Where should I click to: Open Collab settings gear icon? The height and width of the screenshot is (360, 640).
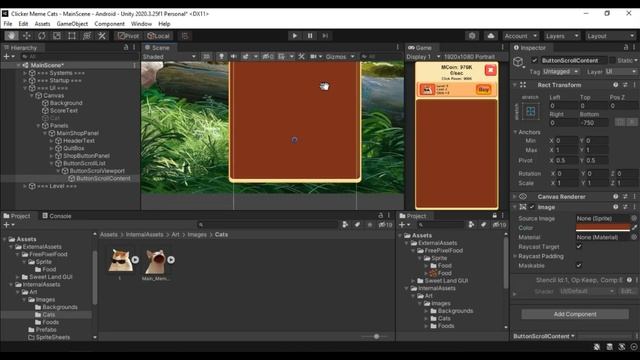click(472, 36)
